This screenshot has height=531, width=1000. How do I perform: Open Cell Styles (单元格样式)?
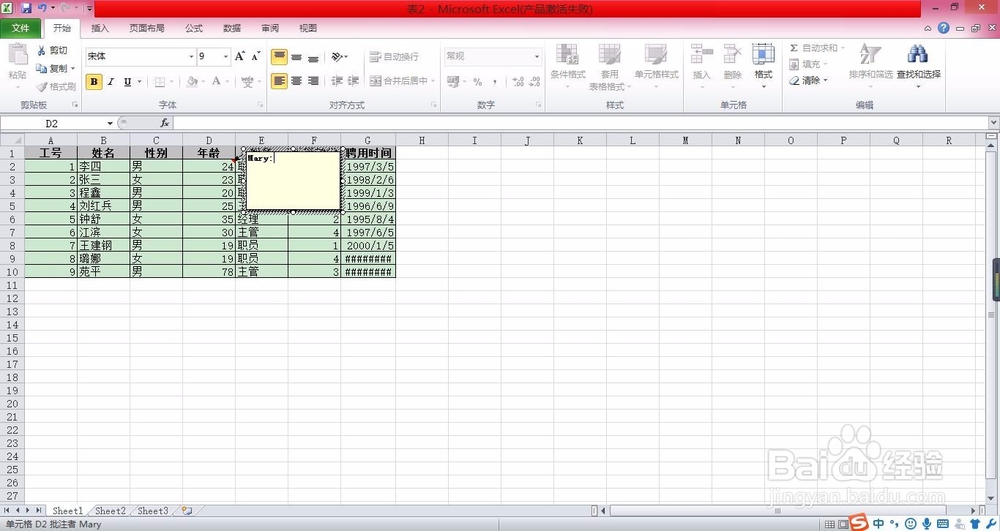pyautogui.click(x=656, y=66)
